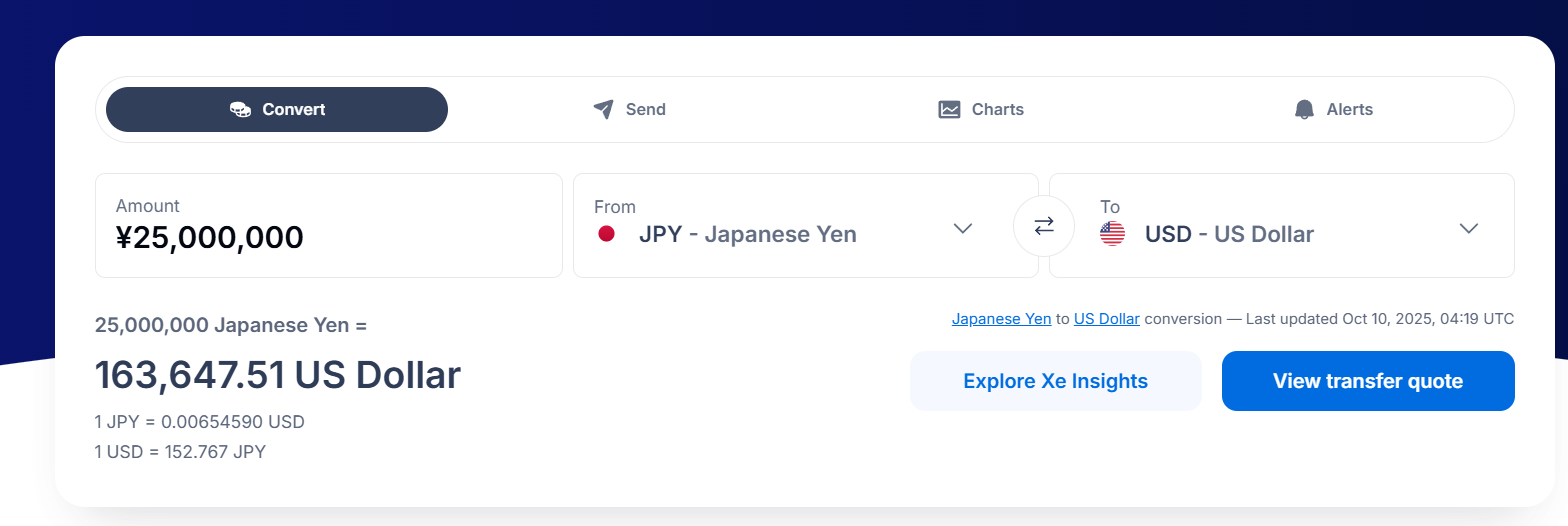Image resolution: width=1568 pixels, height=526 pixels.
Task: Click the 1 JPY = 0.00654590 USD rate
Action: (200, 422)
